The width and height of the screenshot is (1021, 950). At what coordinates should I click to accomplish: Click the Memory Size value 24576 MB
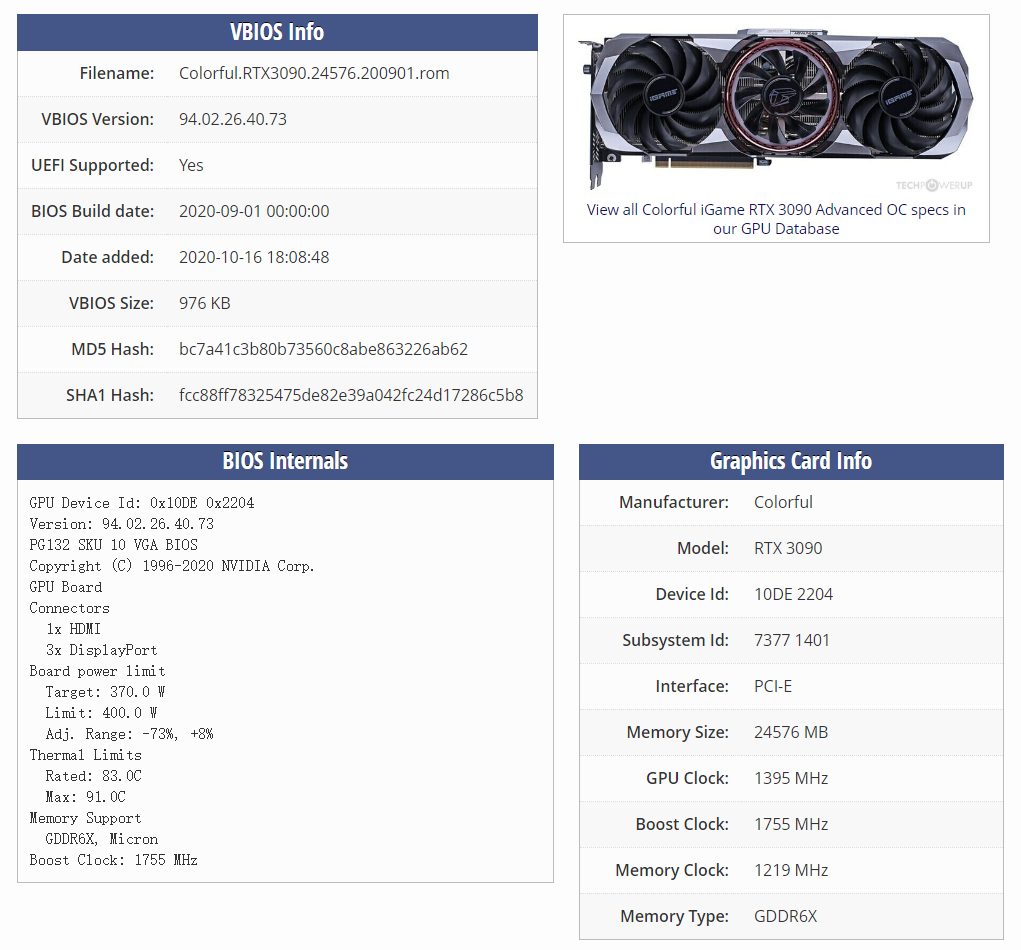[x=791, y=733]
